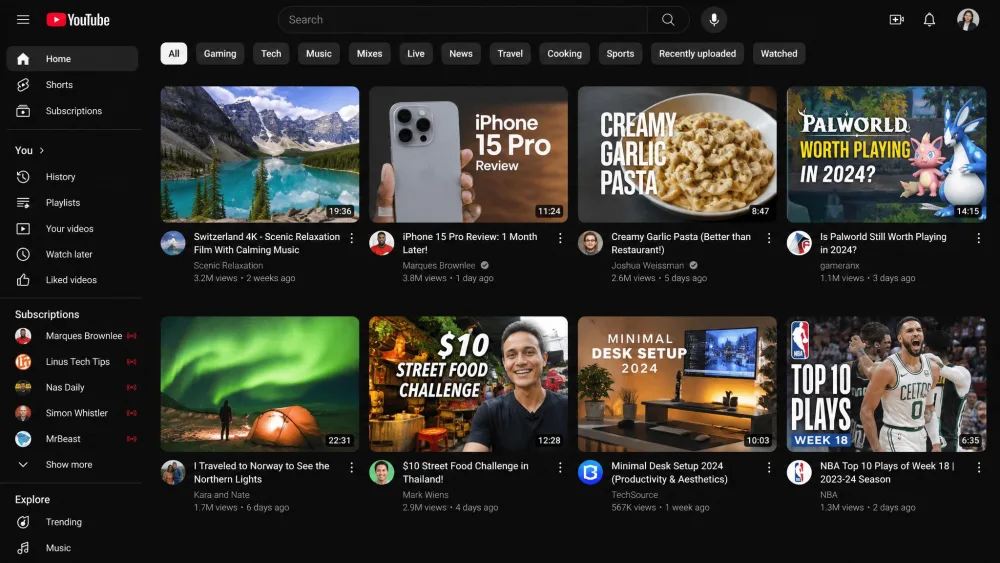Open Joshua Weissman channel avatar
Image resolution: width=1000 pixels, height=563 pixels.
pos(590,243)
